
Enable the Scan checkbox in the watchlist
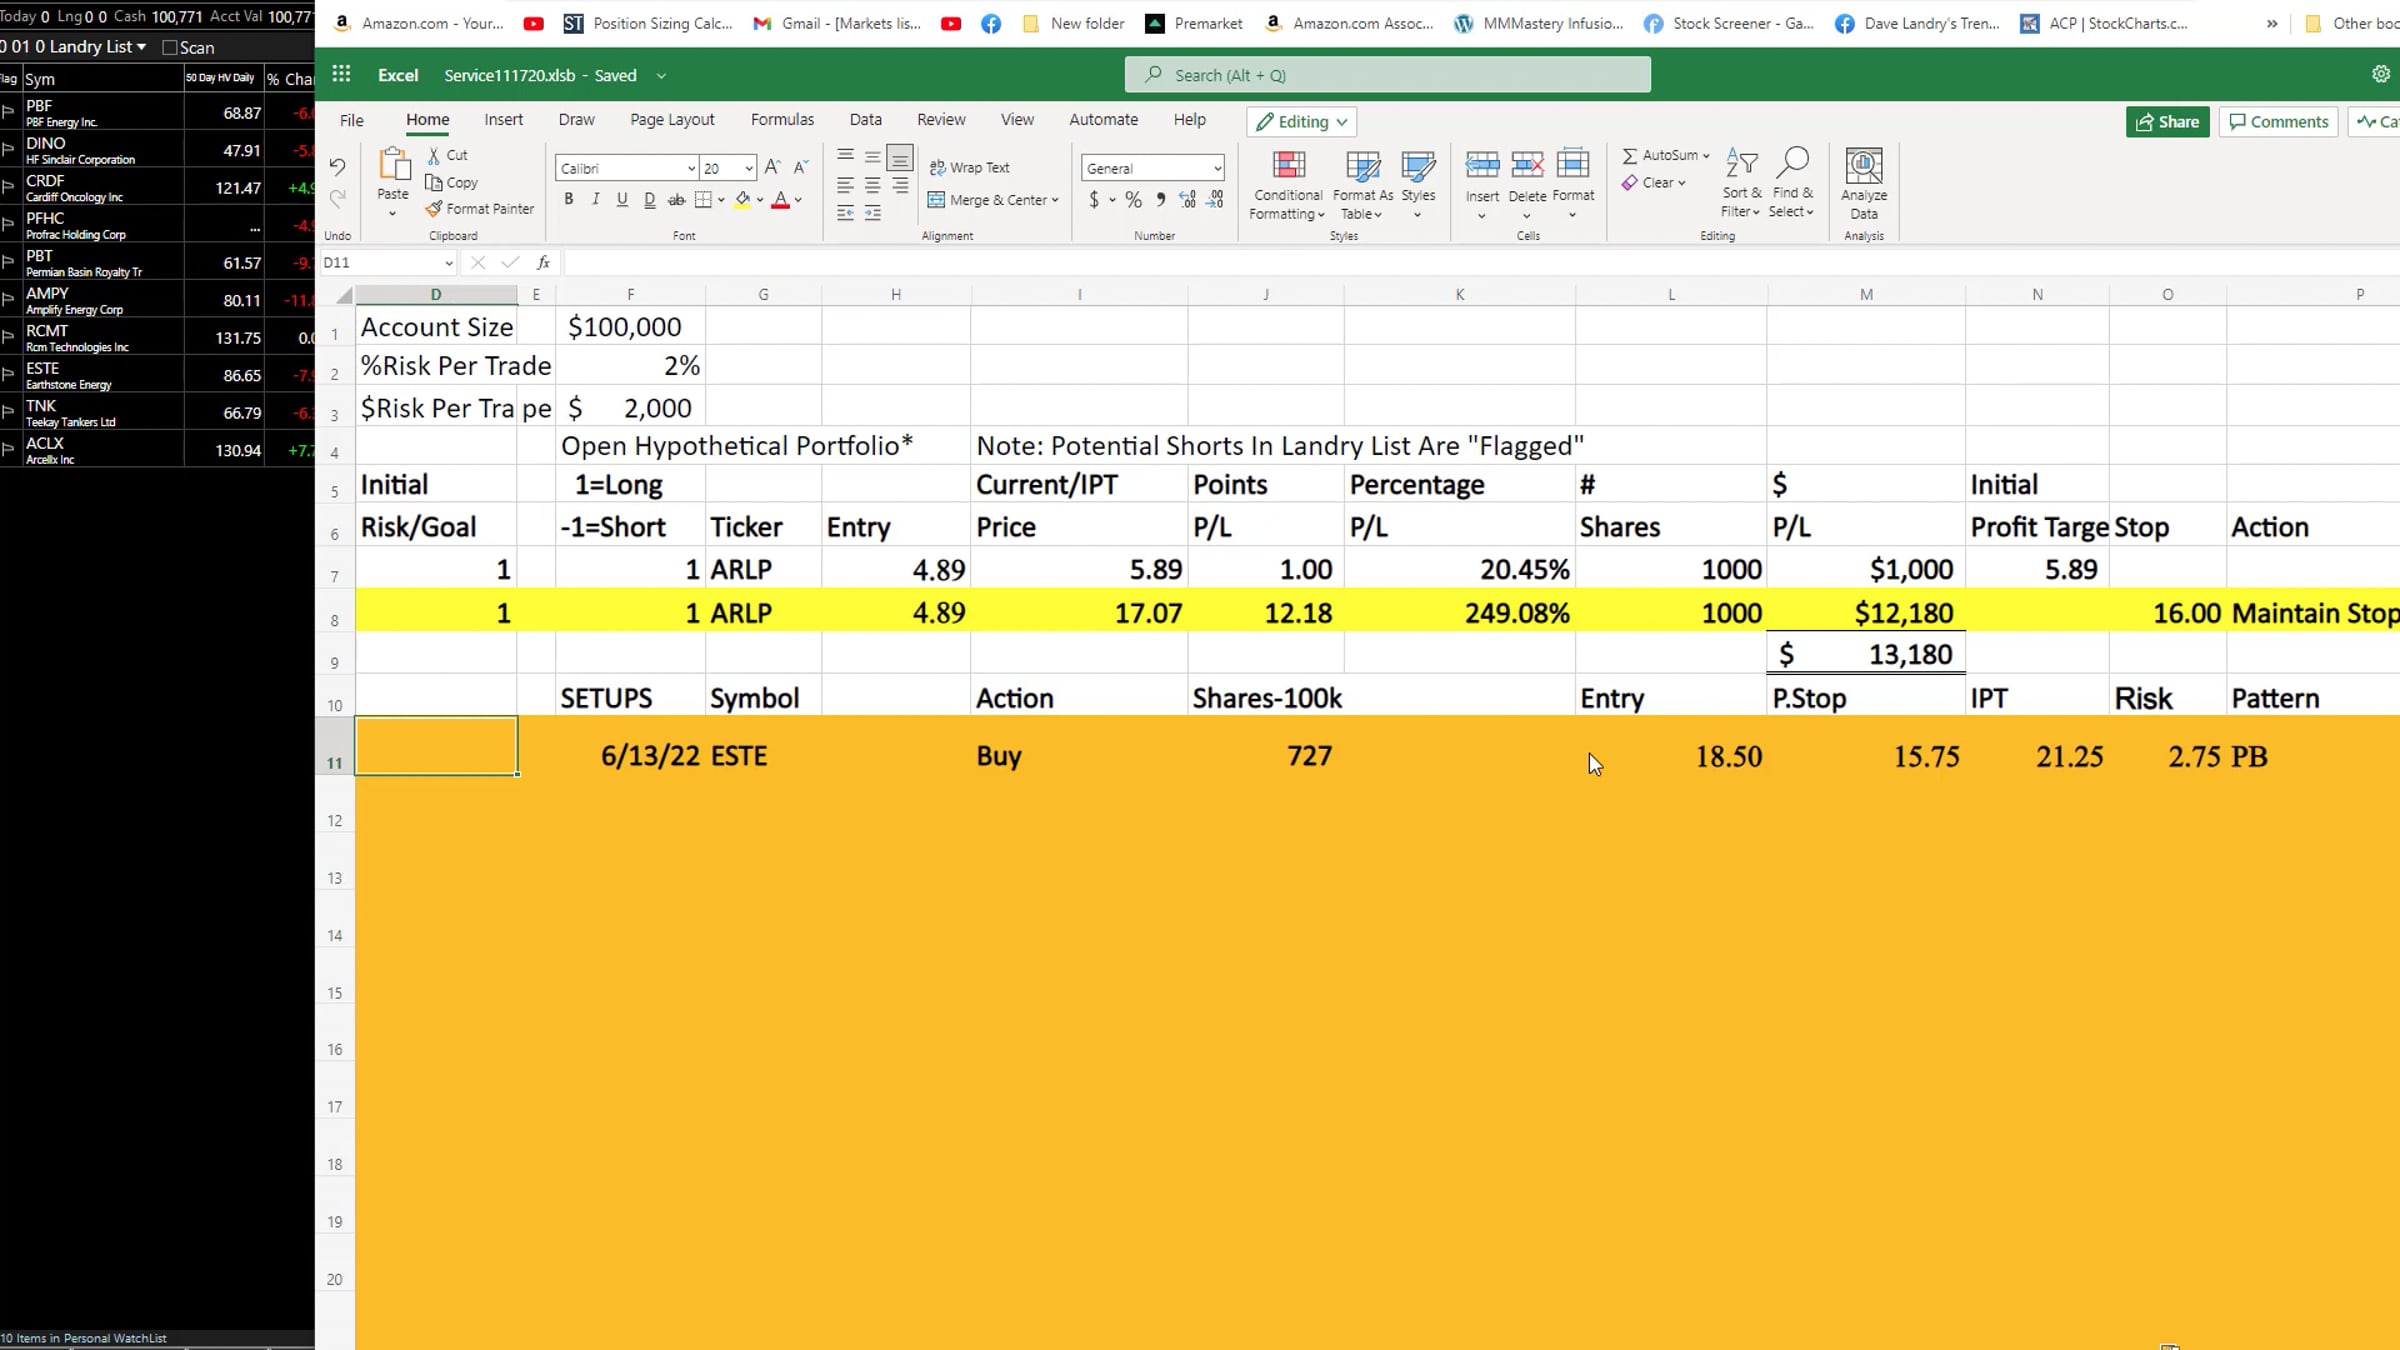tap(170, 47)
